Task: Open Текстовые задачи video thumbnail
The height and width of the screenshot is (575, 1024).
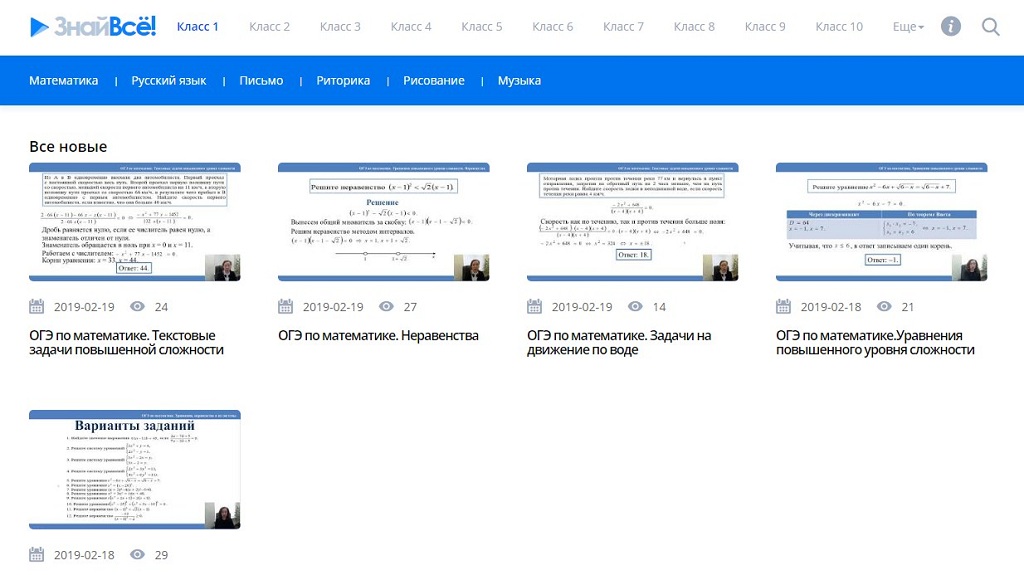Action: tap(134, 222)
